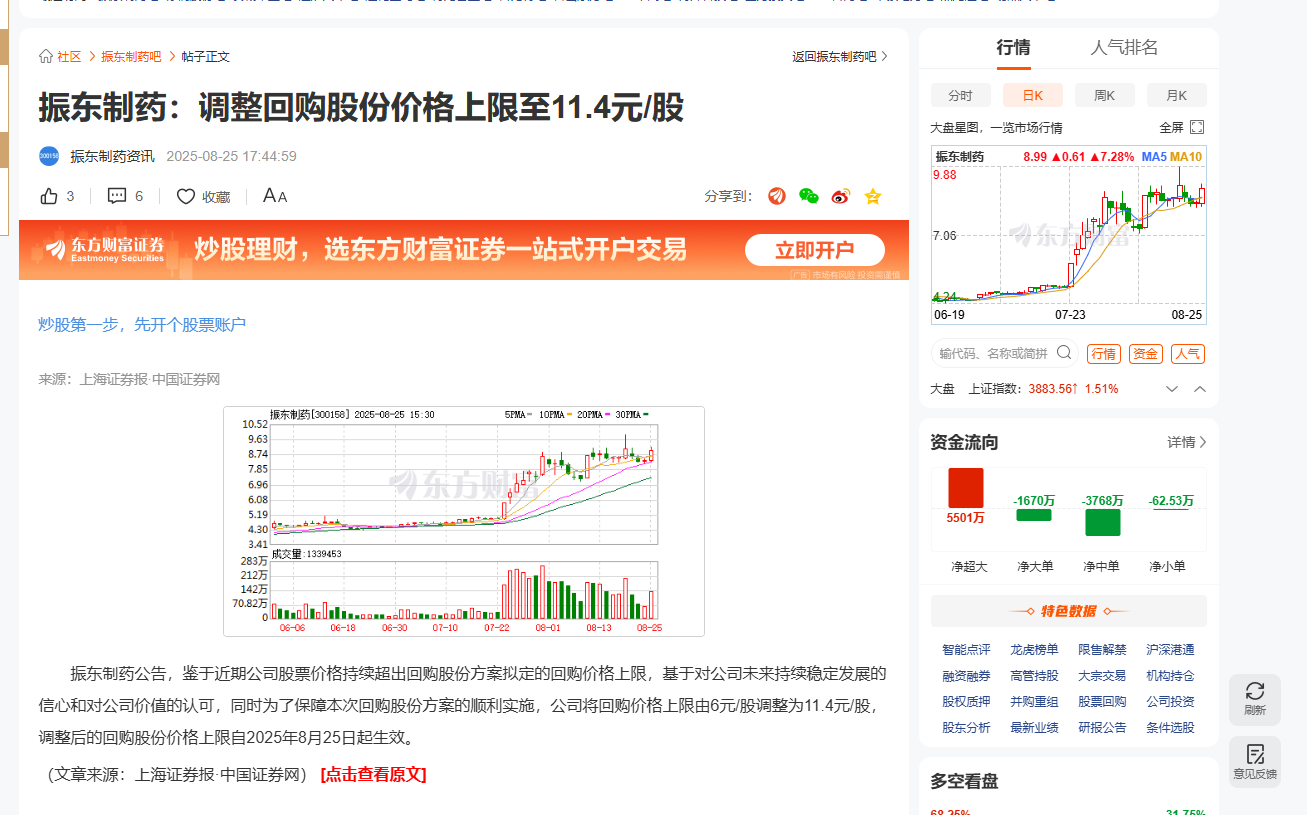The height and width of the screenshot is (815, 1307).
Task: Click stock code search input field
Action: 994,353
